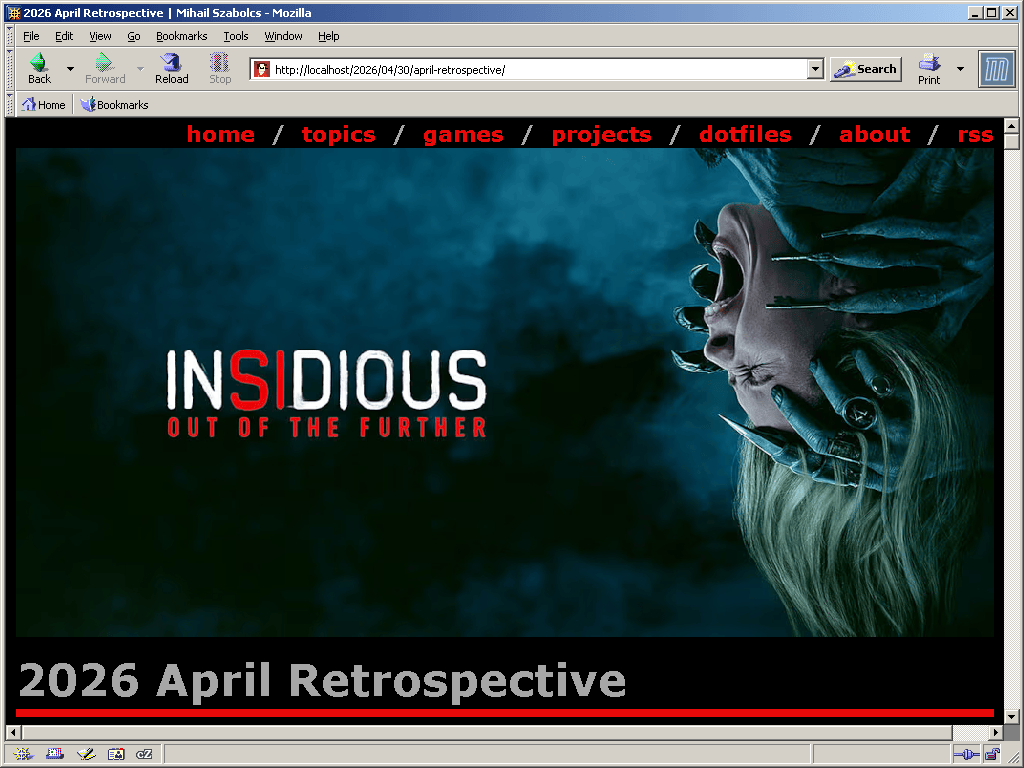Click the 2026 April Retrospective heading
The width and height of the screenshot is (1024, 768).
pos(323,680)
